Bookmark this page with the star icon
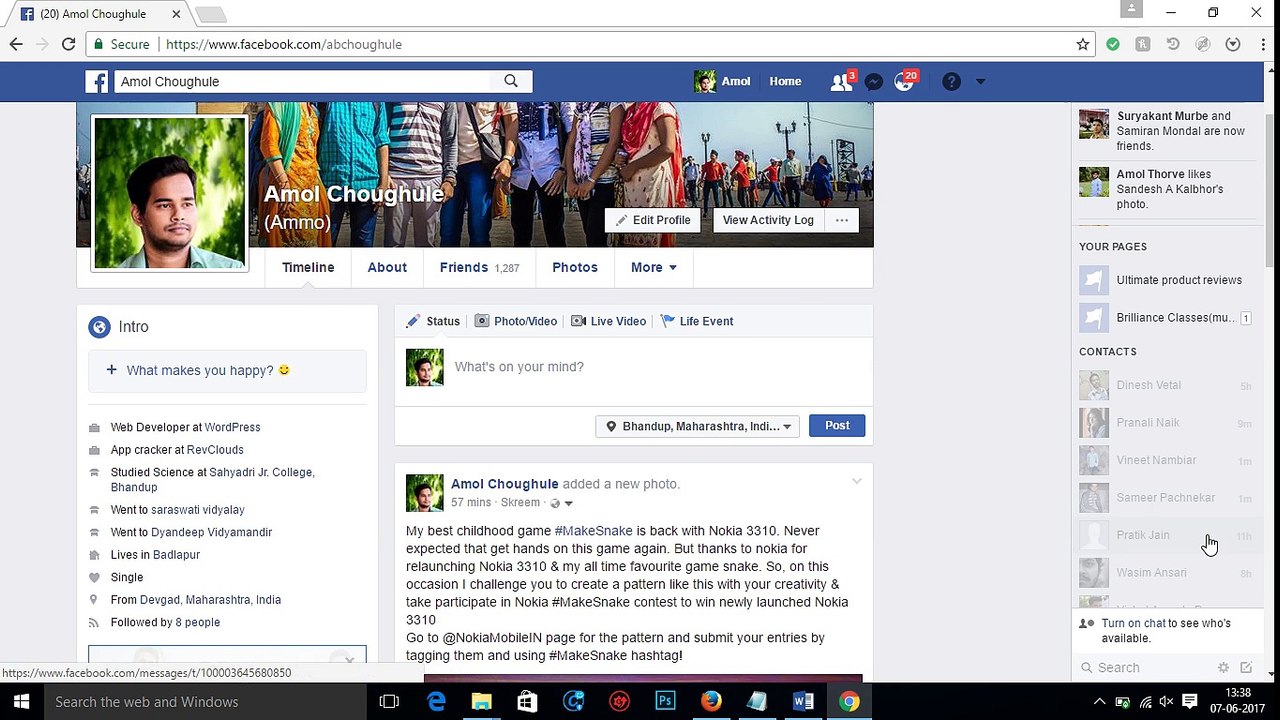The height and width of the screenshot is (720, 1280). [x=1082, y=44]
